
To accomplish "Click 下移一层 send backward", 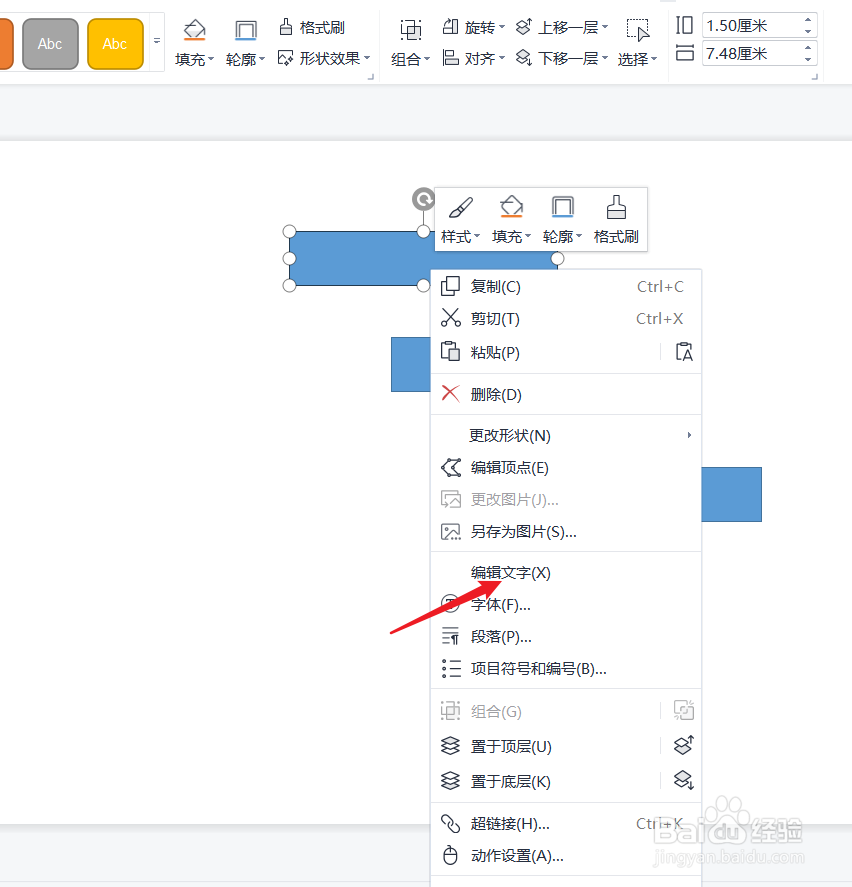I will click(562, 58).
